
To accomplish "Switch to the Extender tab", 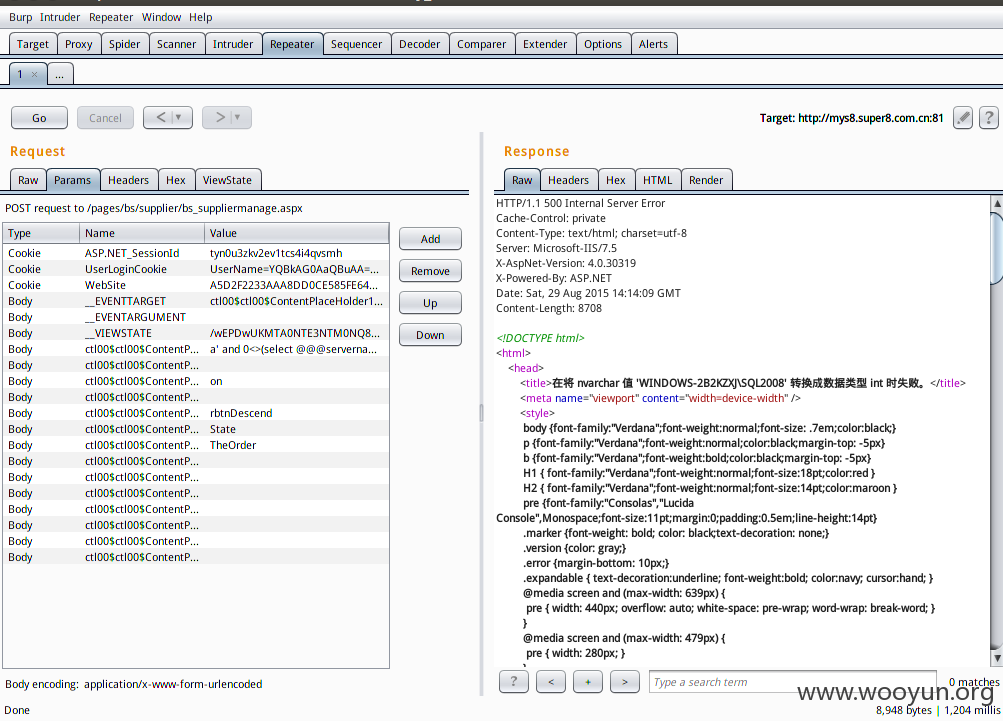I will (x=545, y=44).
